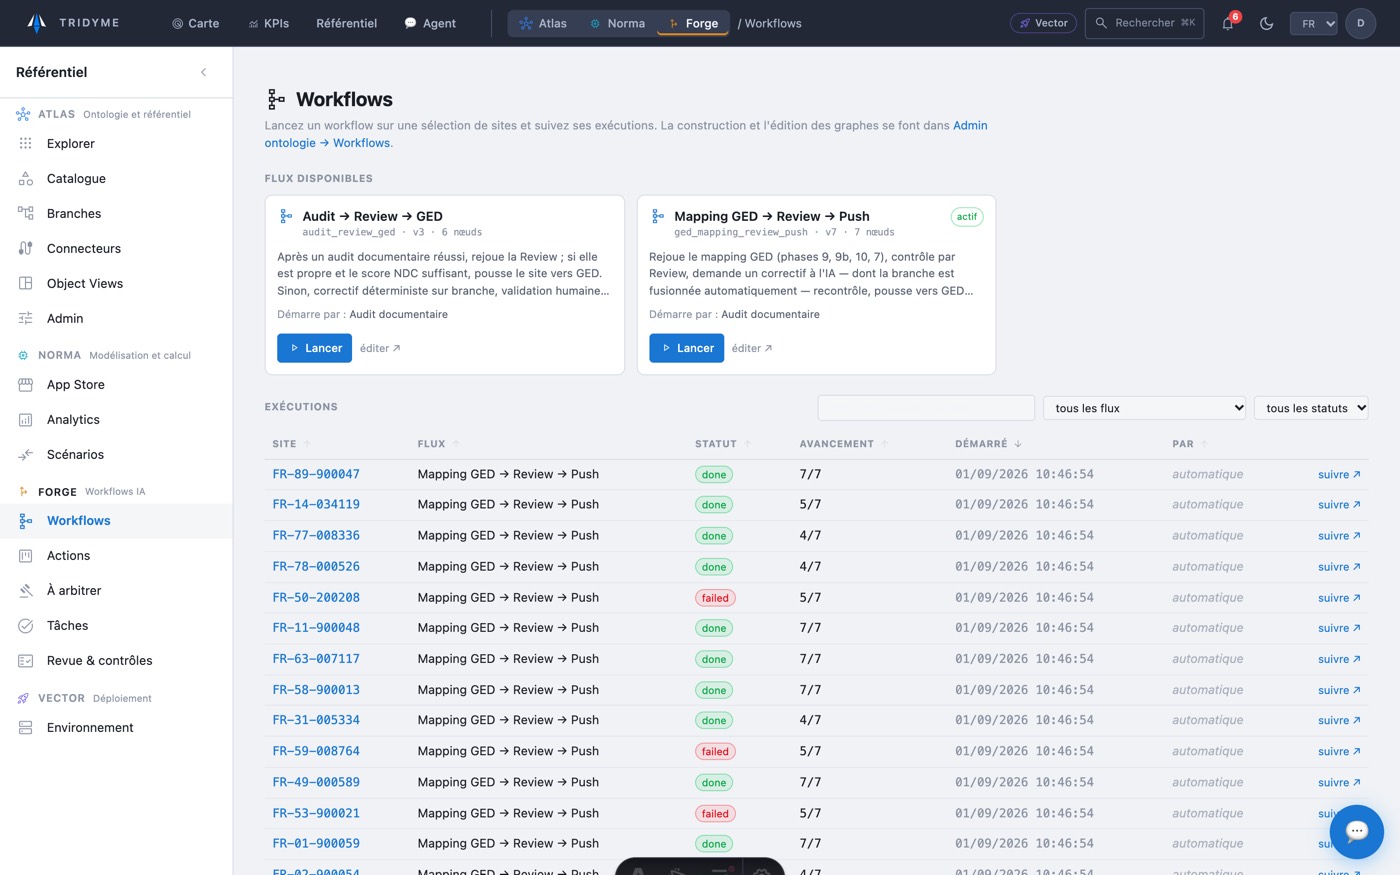Open Actions in the sidebar
This screenshot has width=1400, height=875.
pyautogui.click(x=116, y=555)
